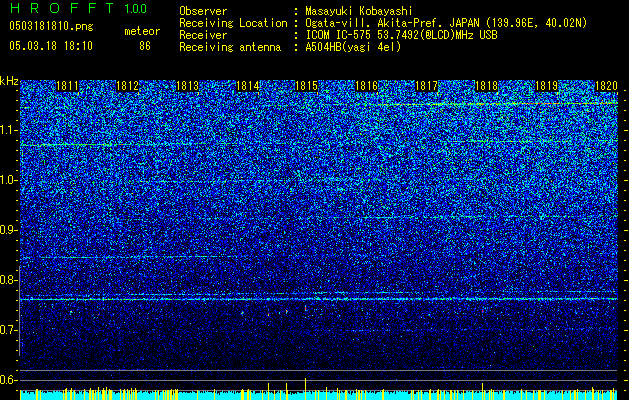Click the 0.6 kHz axis label

pos(9,380)
